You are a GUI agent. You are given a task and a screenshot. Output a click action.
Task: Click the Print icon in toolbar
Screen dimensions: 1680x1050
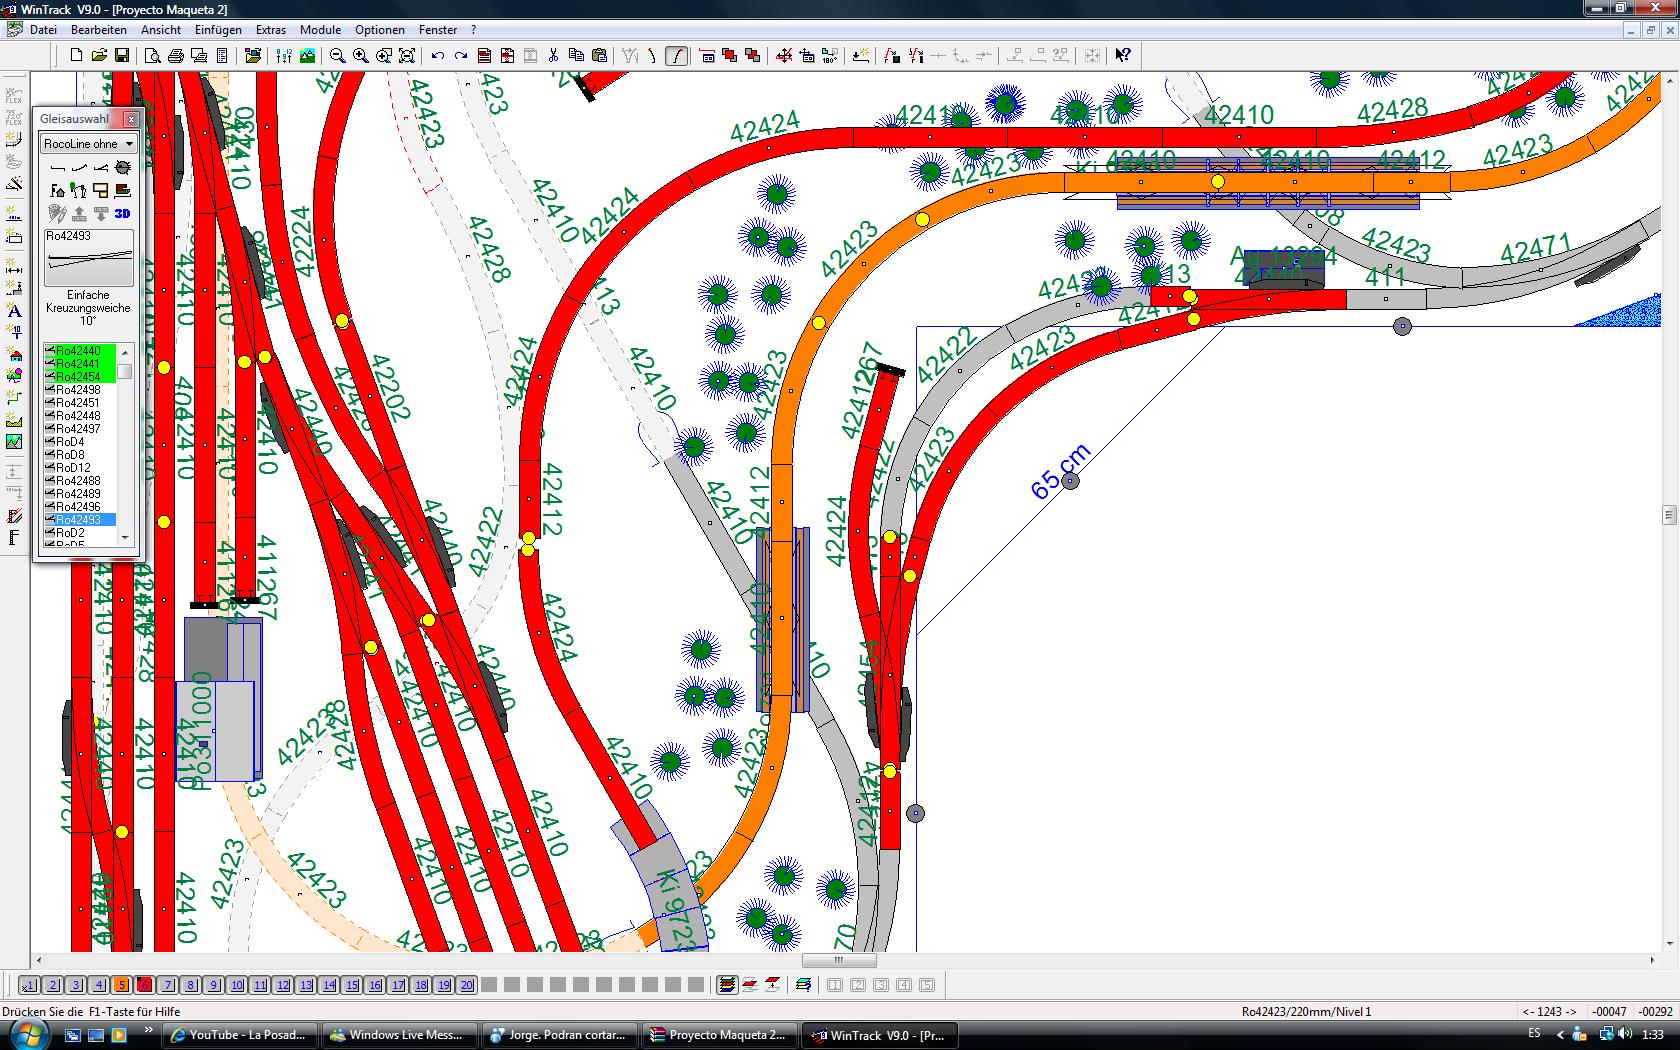click(x=175, y=56)
